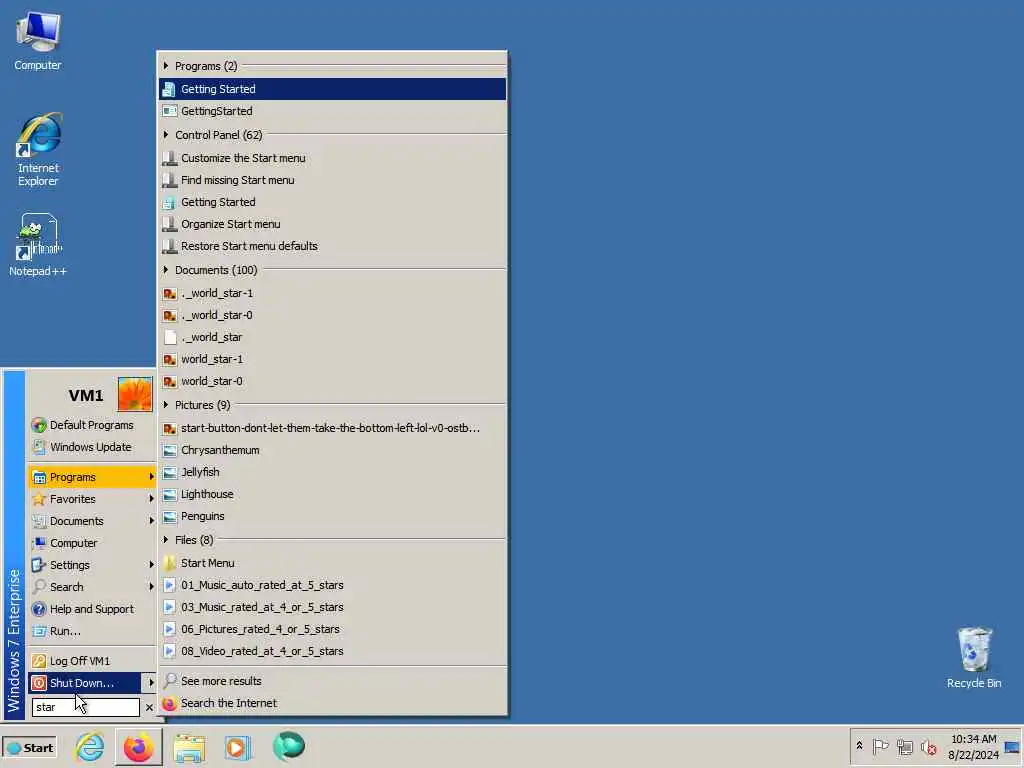Screen dimensions: 1024x768
Task: Click the green round taskbar application icon
Action: (288, 746)
